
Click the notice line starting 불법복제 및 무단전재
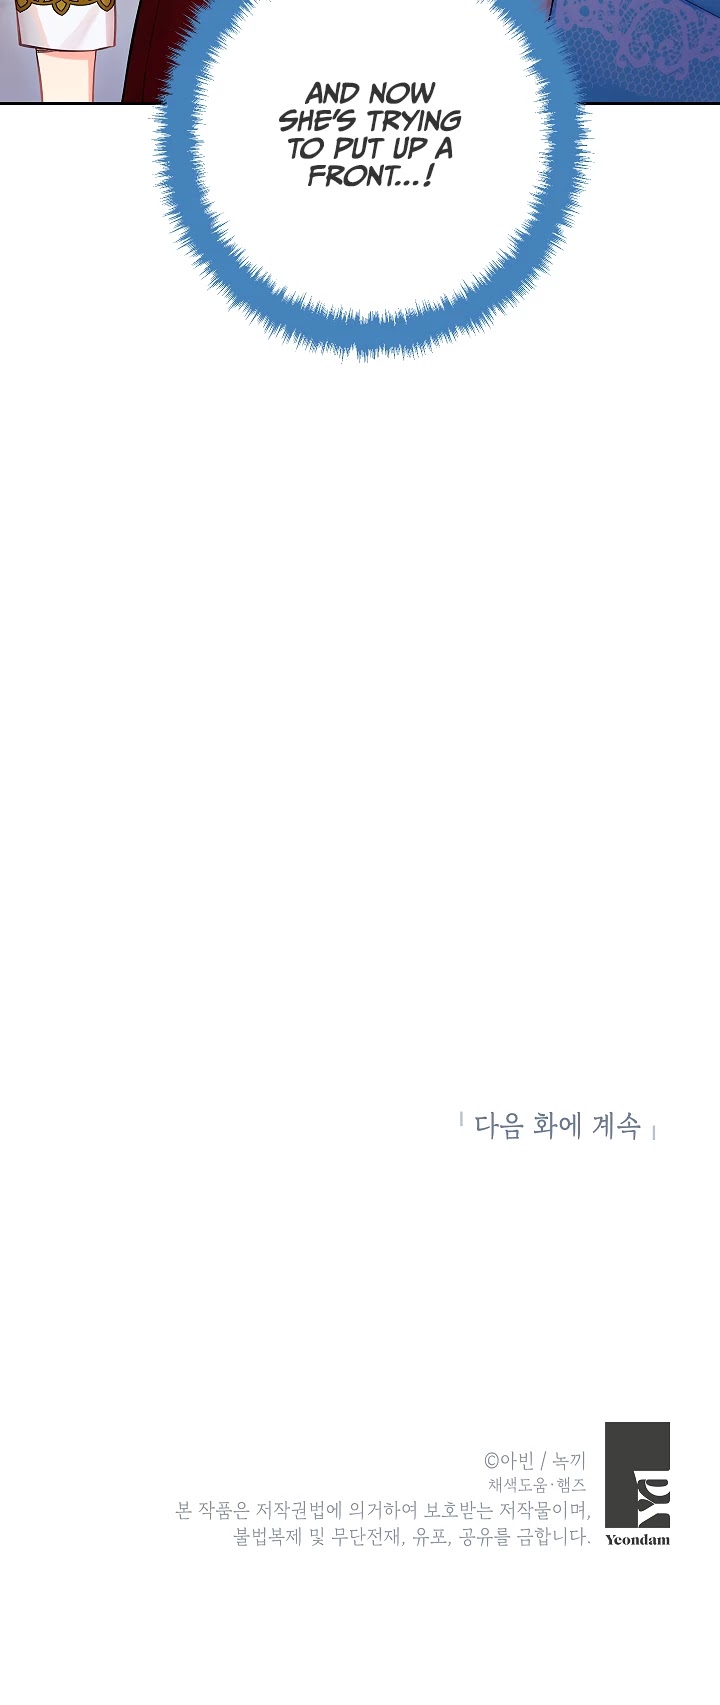click(412, 1537)
